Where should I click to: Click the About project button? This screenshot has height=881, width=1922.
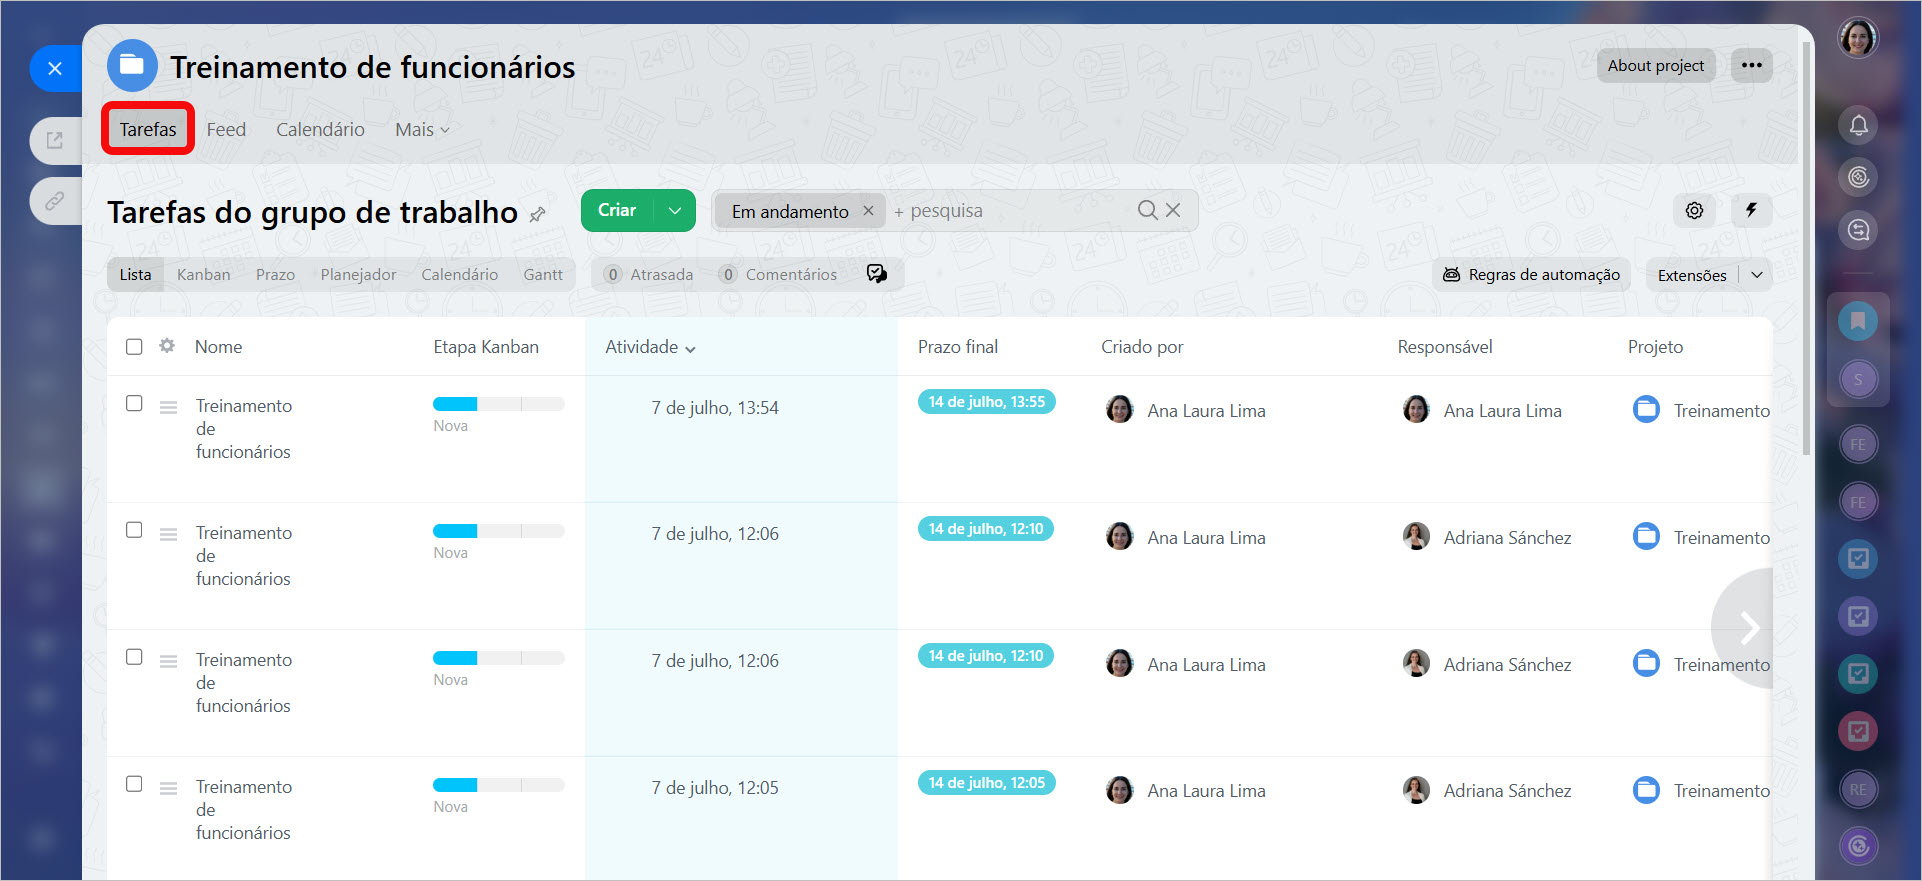coord(1656,65)
